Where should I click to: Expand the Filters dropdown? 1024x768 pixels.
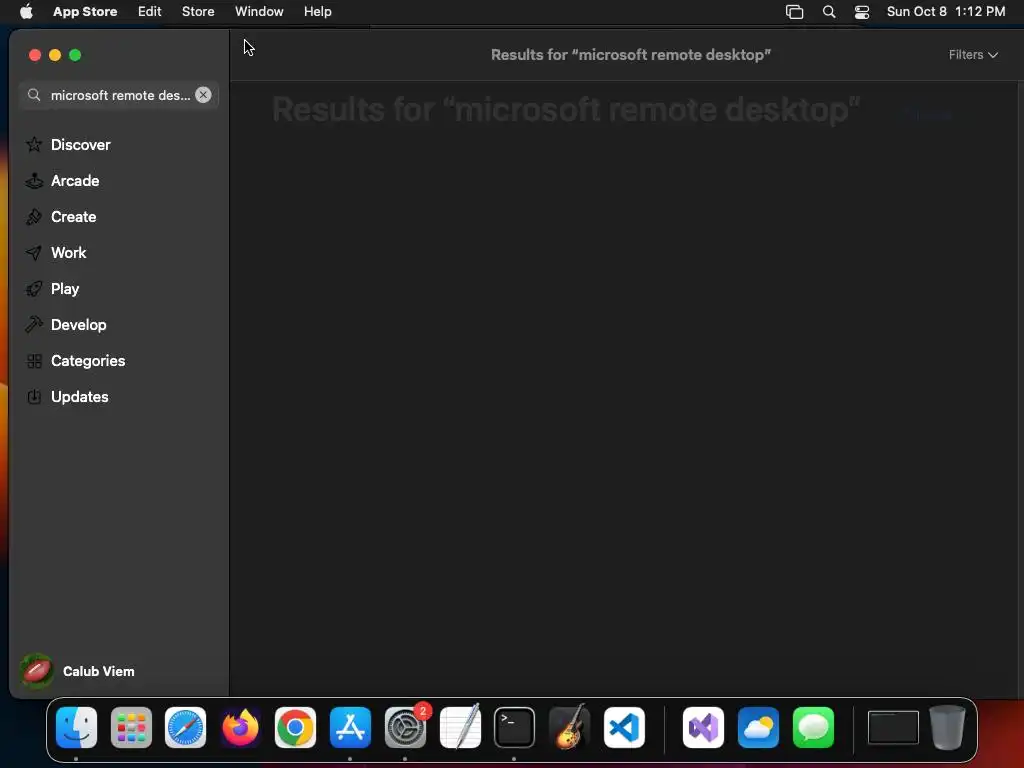coord(973,55)
